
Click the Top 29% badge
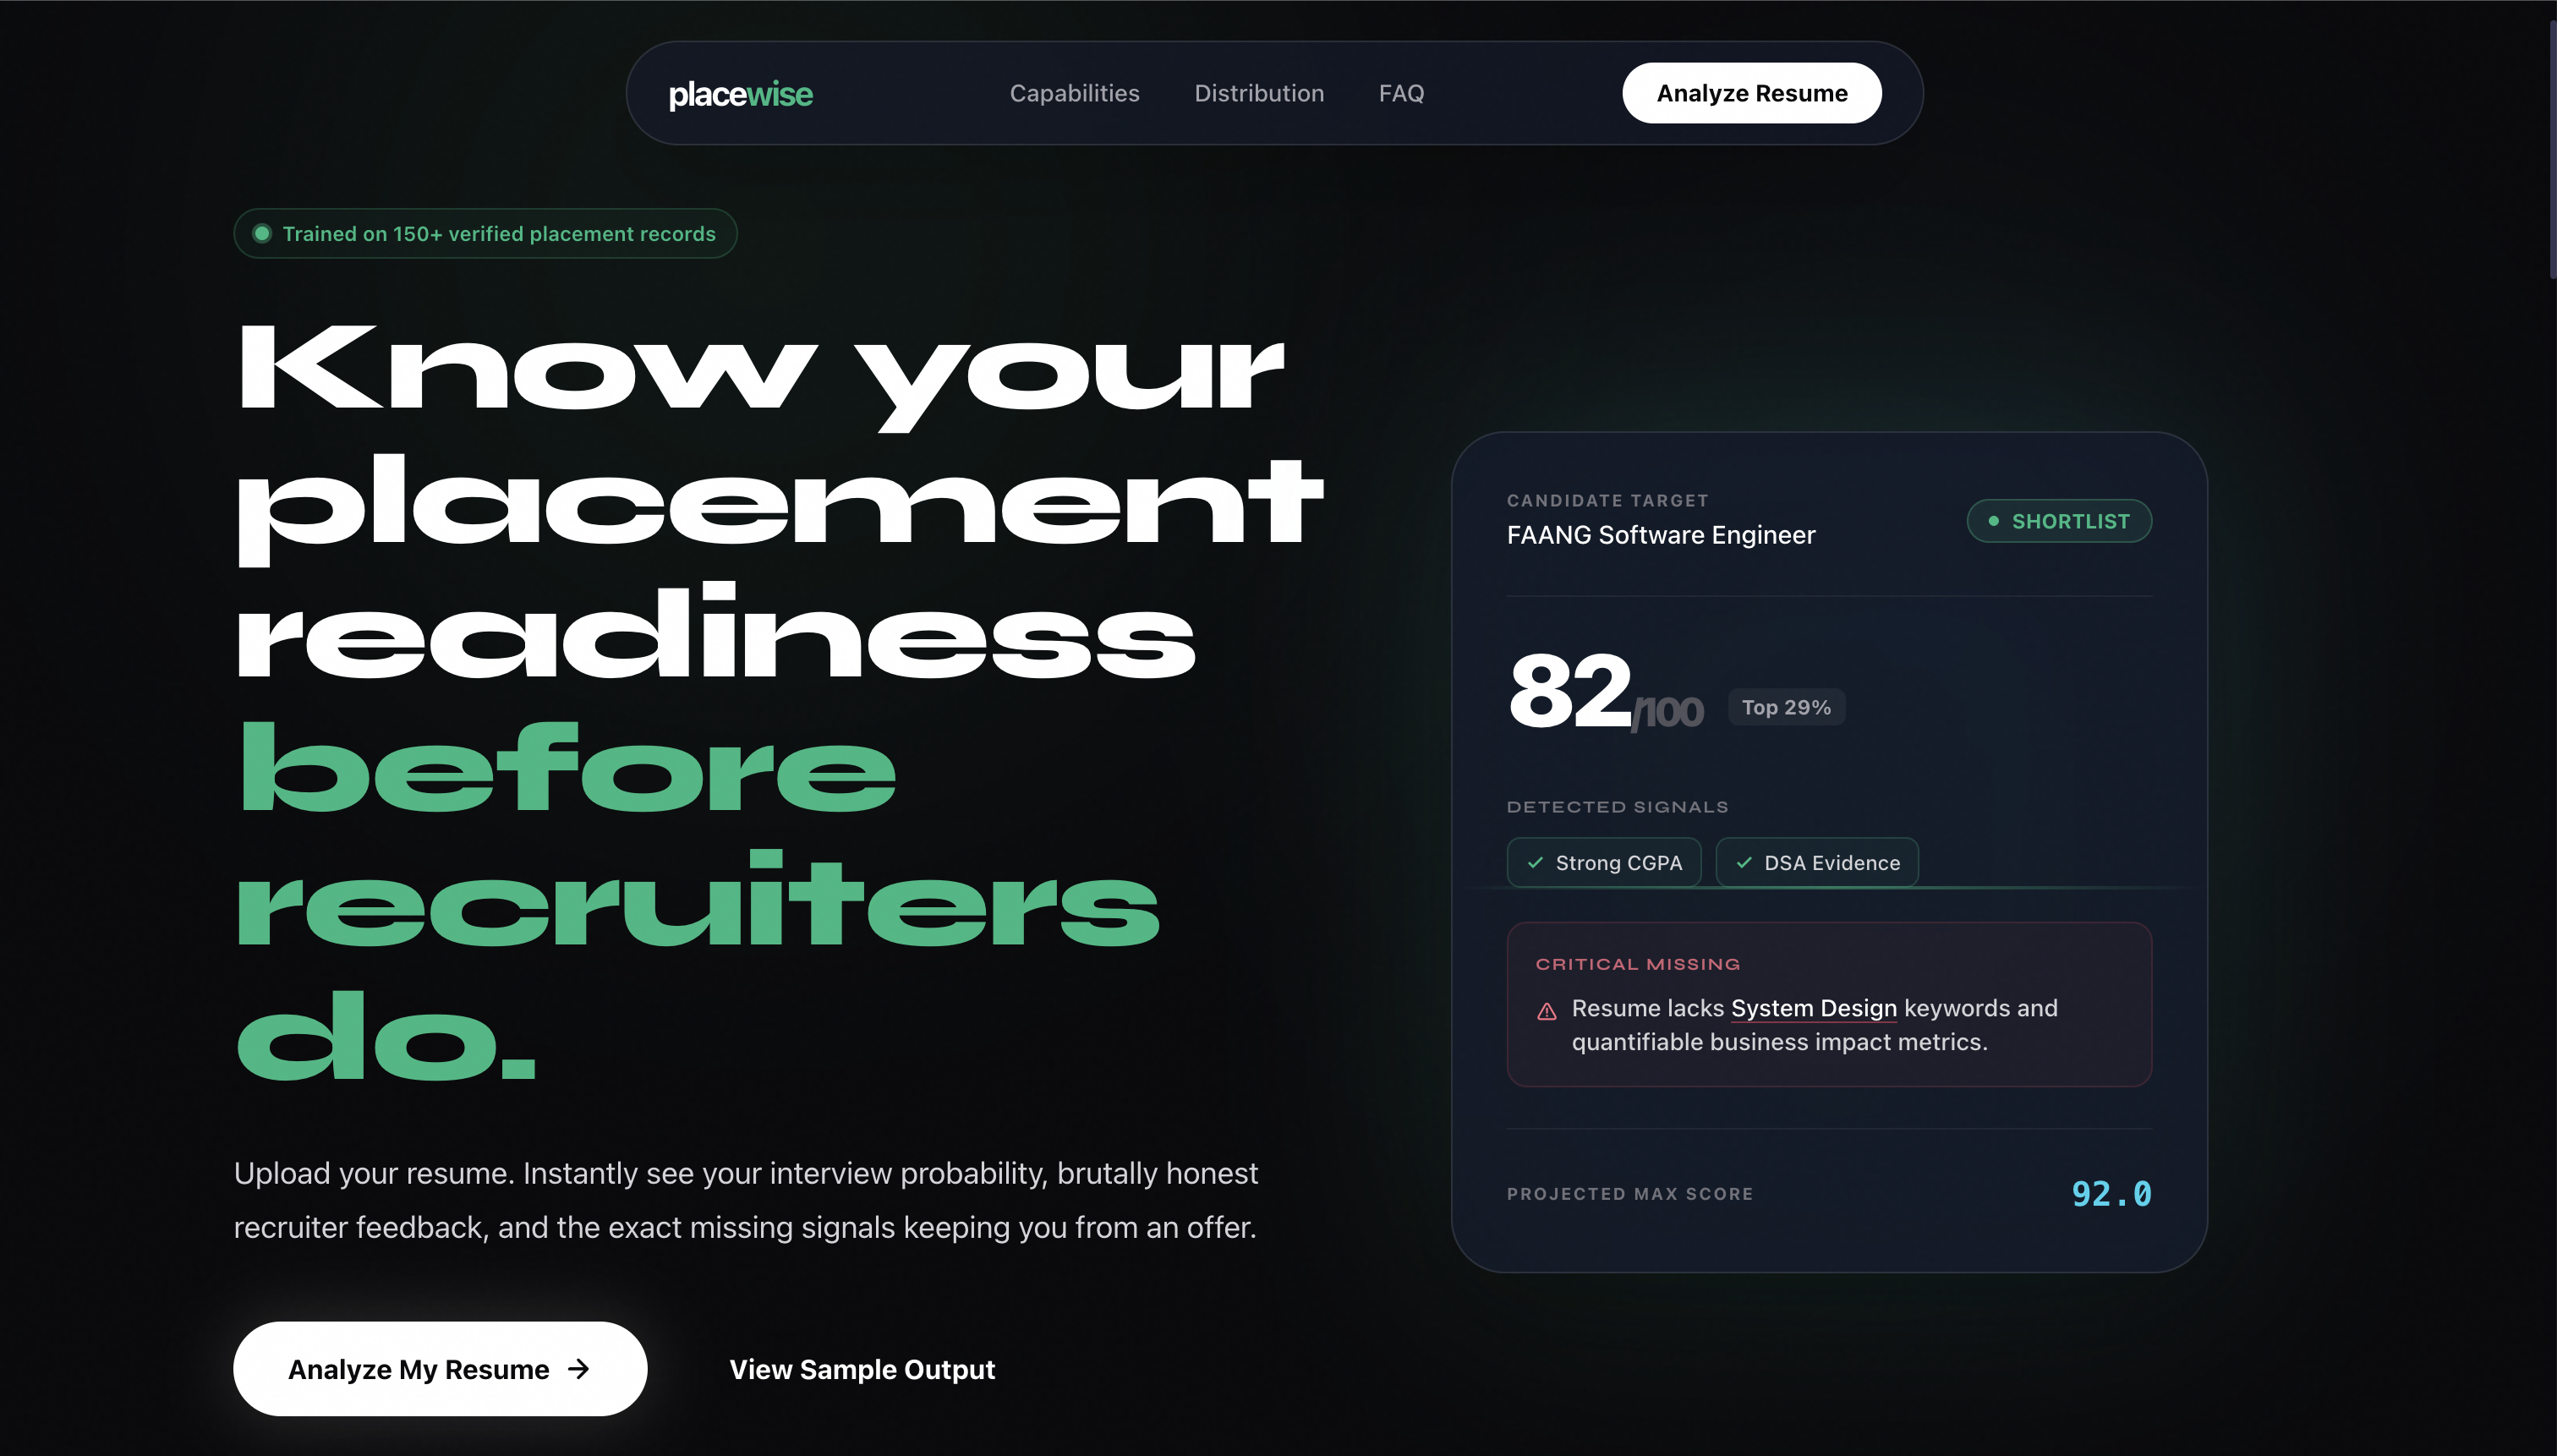point(1786,707)
